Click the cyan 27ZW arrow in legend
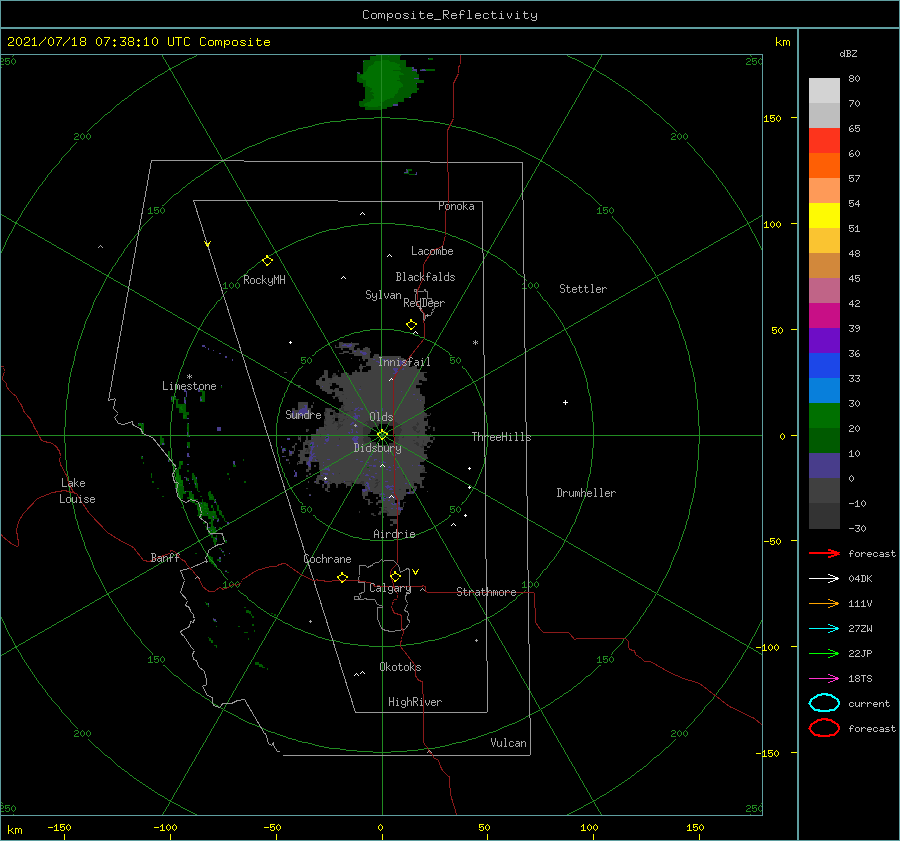 pyautogui.click(x=824, y=629)
